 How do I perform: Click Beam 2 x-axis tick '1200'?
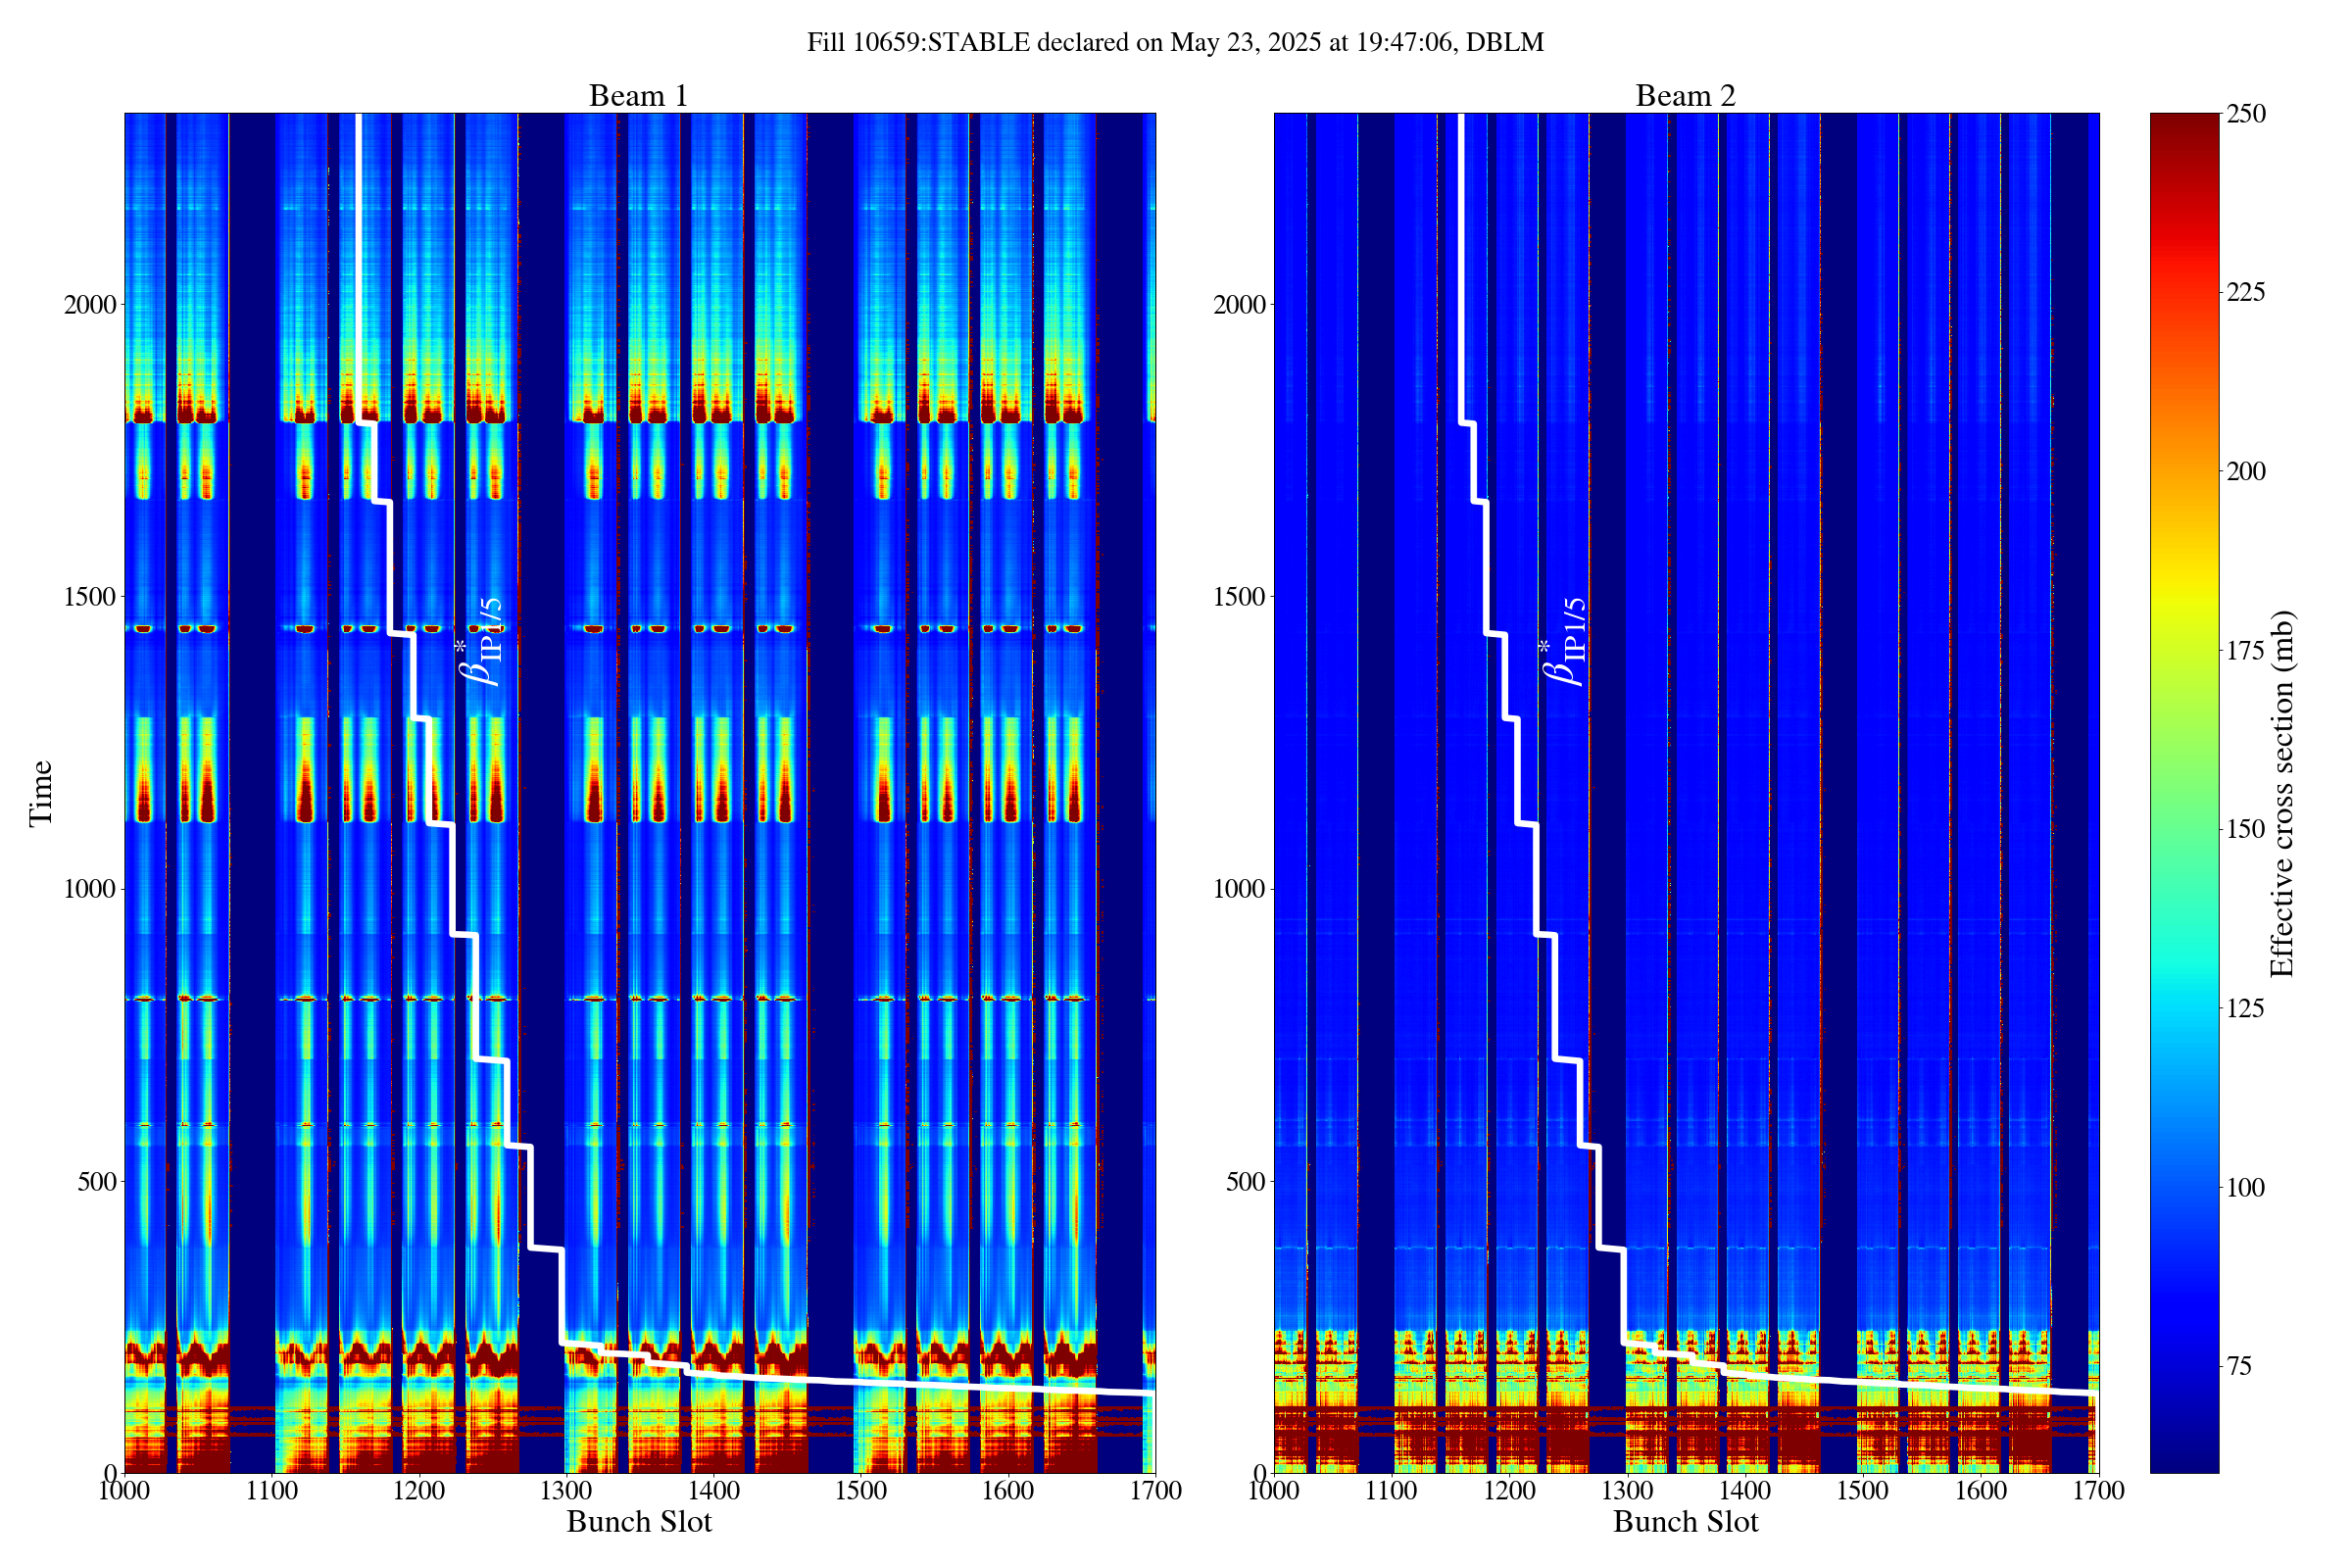pos(1510,1491)
